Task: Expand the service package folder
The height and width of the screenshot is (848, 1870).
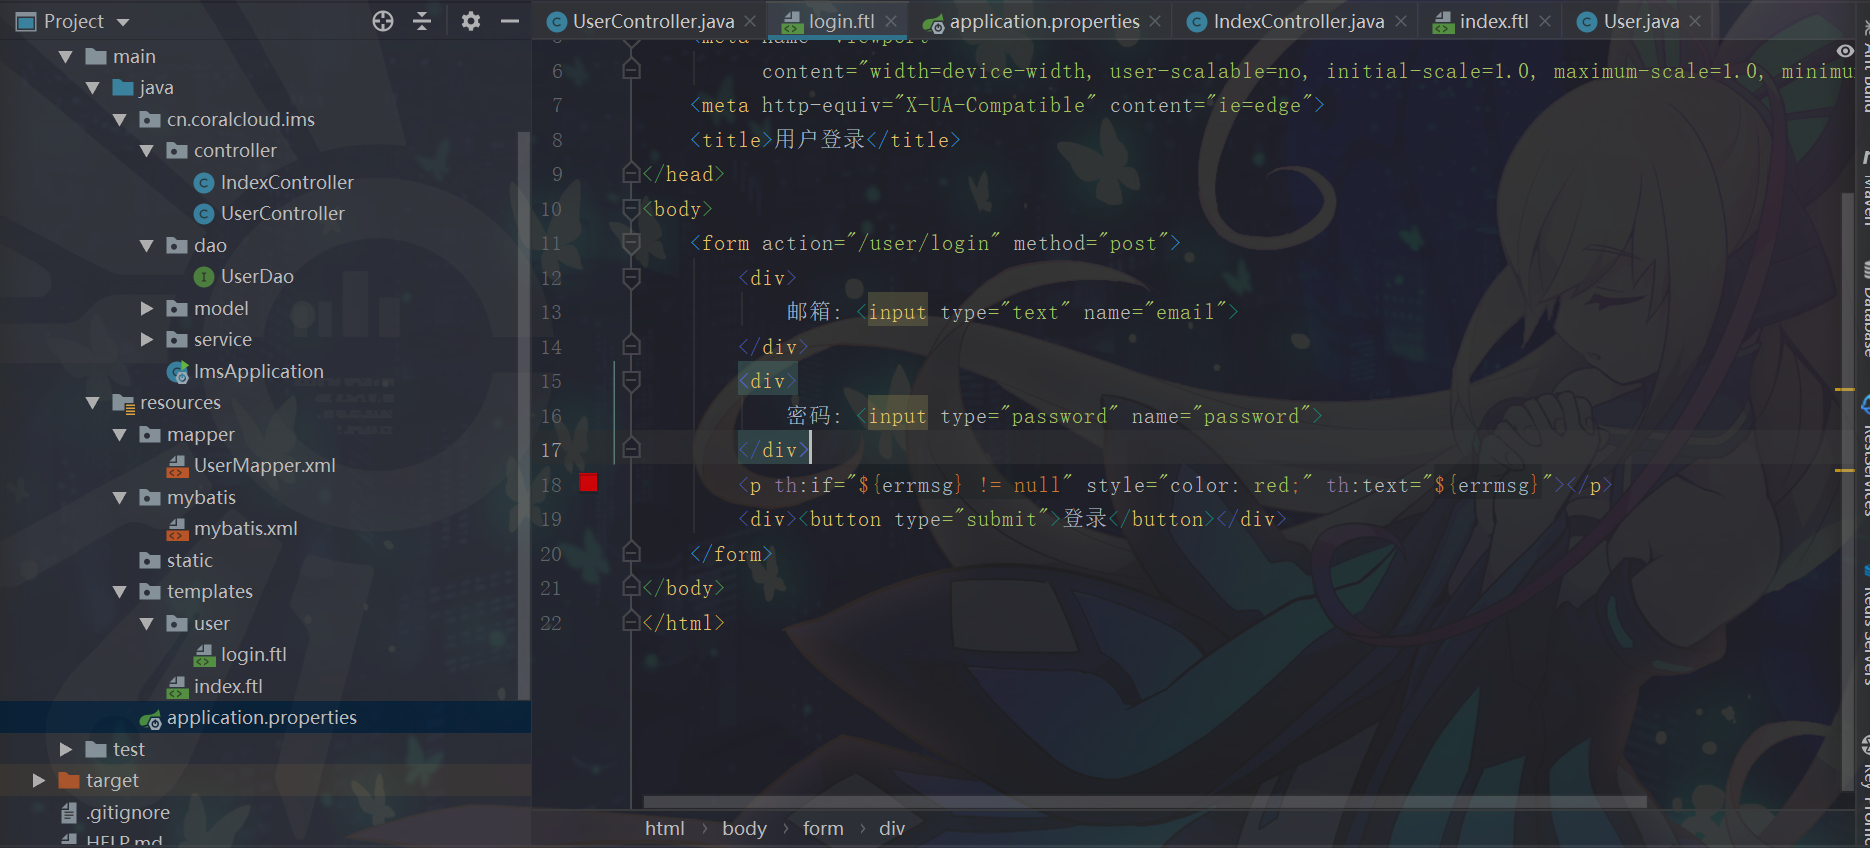Action: click(147, 340)
